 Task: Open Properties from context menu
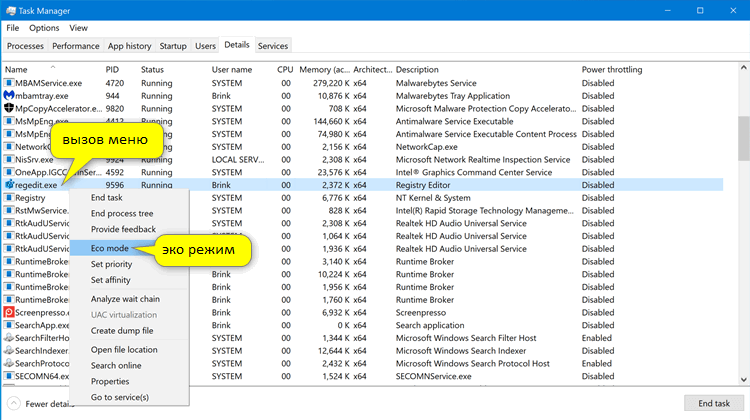click(x=129, y=381)
